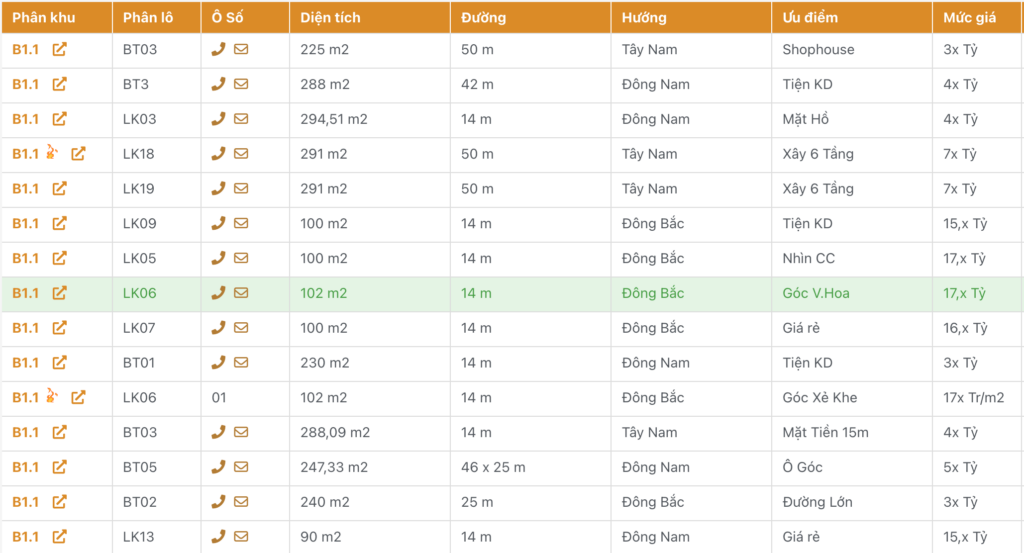Image resolution: width=1024 pixels, height=553 pixels.
Task: Click the 'Hướng' column header
Action: tap(644, 18)
